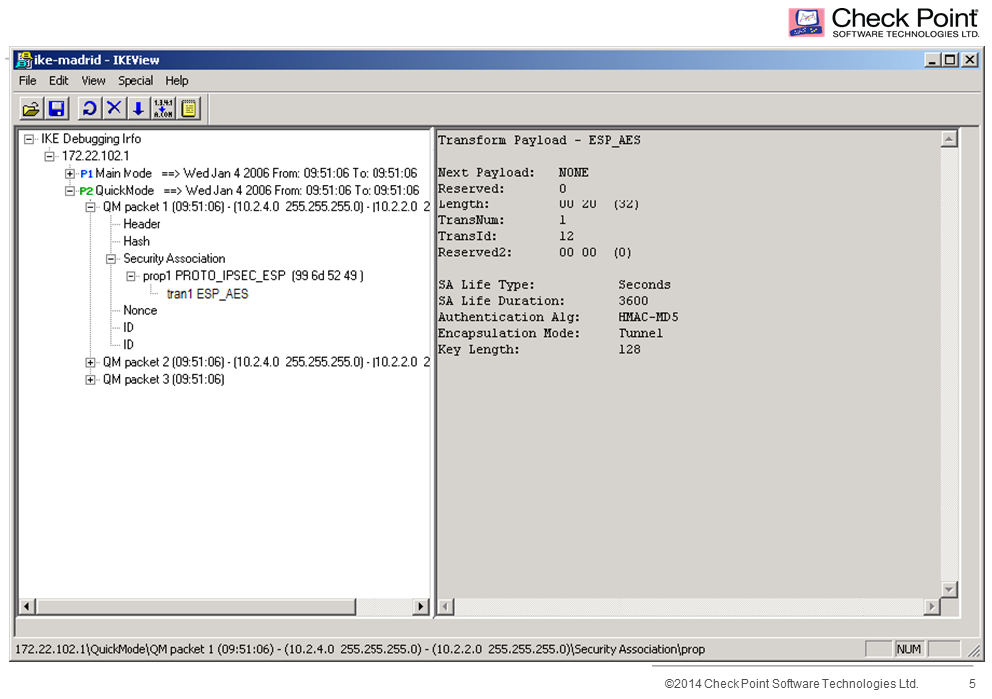Open the File menu
Image resolution: width=992 pixels, height=699 pixels.
pos(27,81)
